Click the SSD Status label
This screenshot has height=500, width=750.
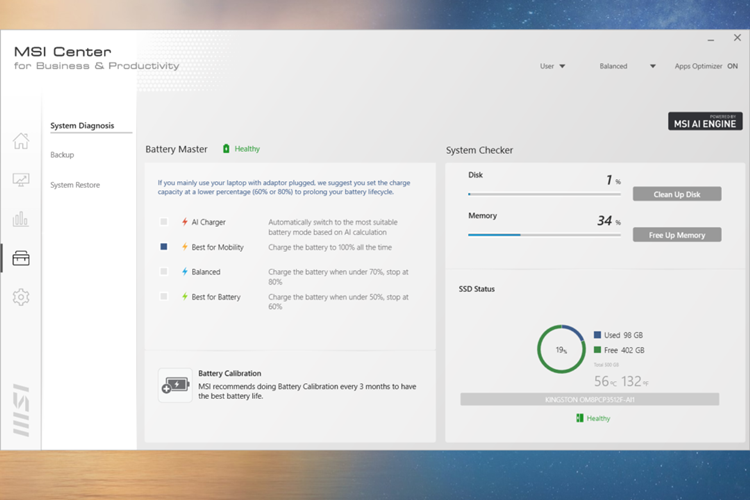click(476, 289)
